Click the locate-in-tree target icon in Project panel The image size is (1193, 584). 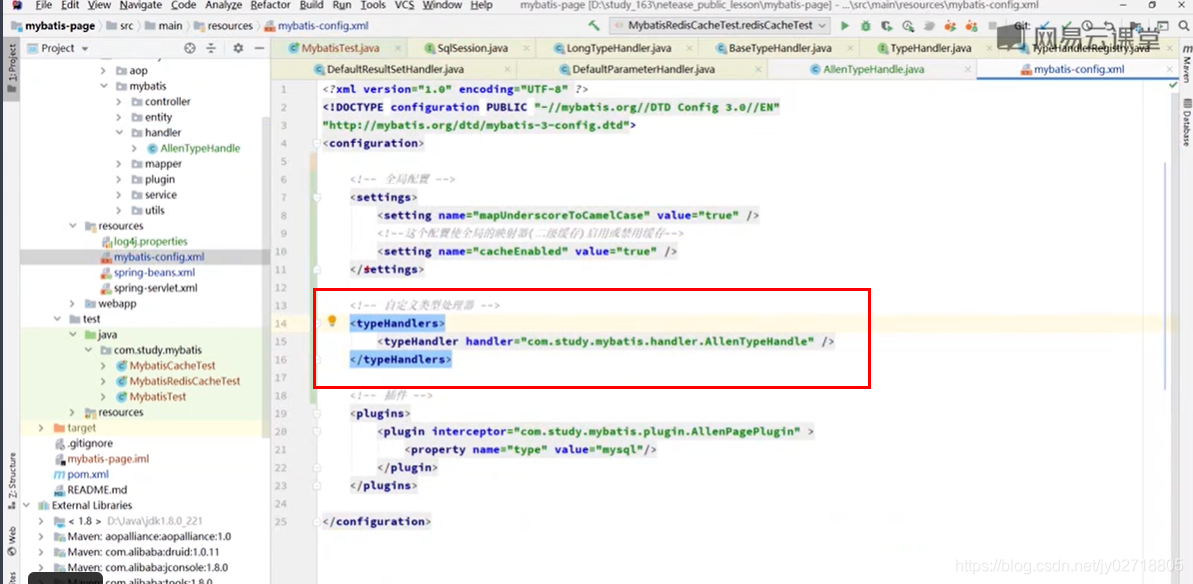[x=190, y=48]
